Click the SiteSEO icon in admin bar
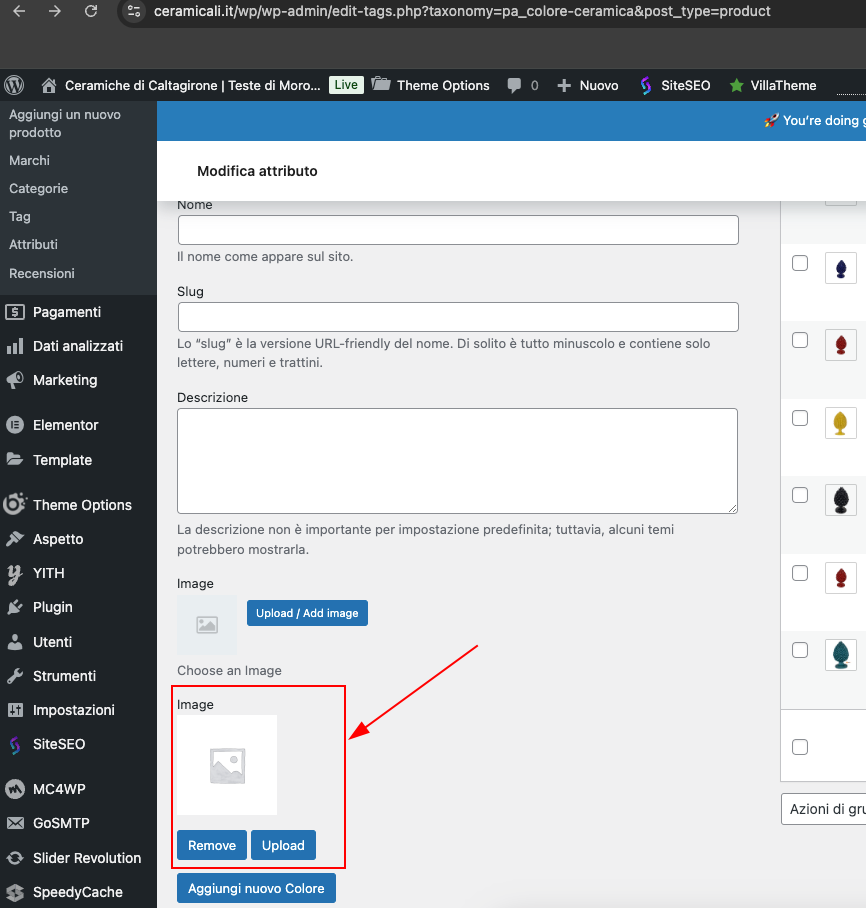Image resolution: width=866 pixels, height=908 pixels. point(646,86)
